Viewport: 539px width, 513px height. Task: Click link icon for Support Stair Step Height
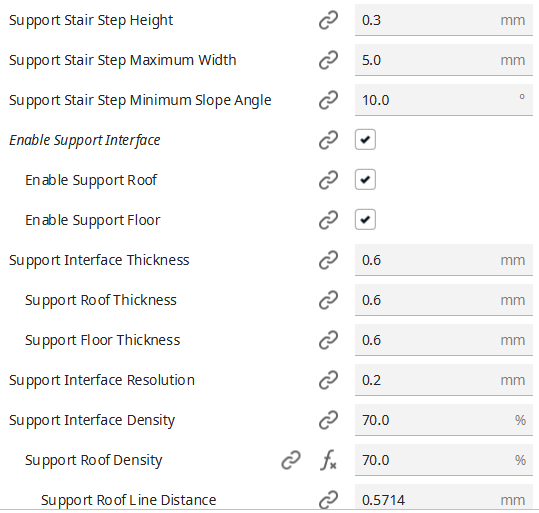(328, 20)
